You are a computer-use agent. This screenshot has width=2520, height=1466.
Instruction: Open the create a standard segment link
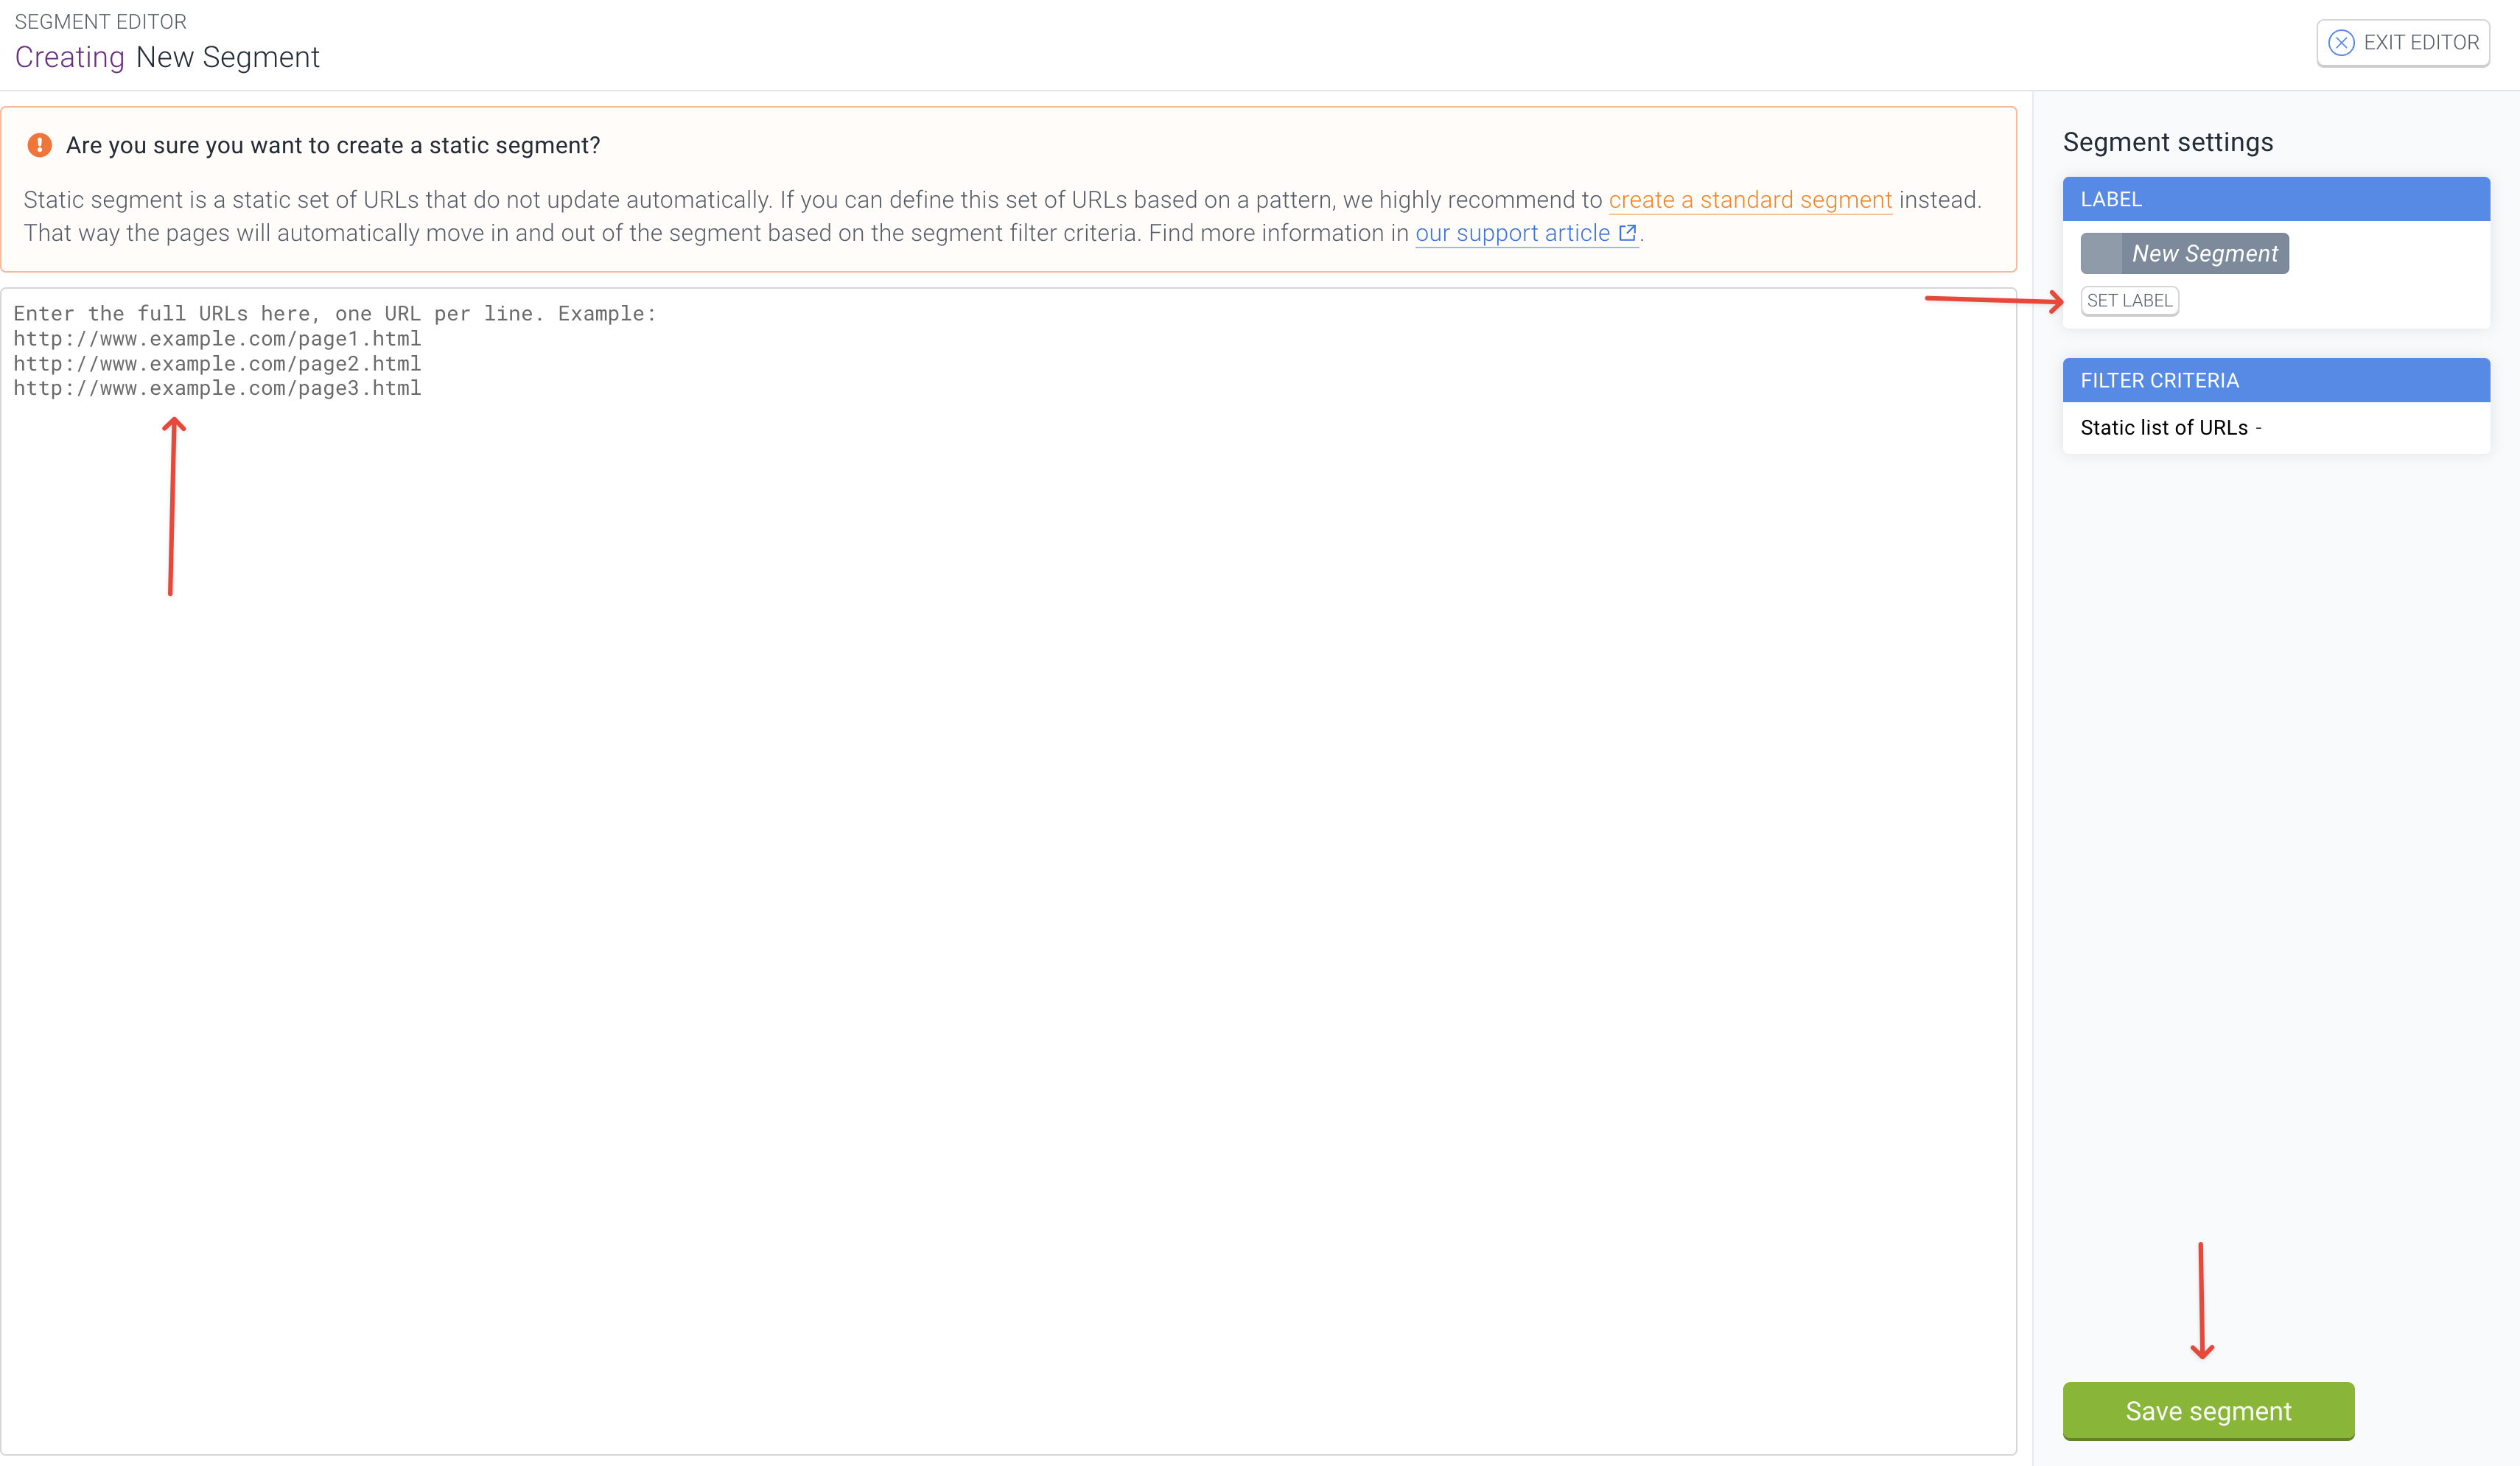1750,200
